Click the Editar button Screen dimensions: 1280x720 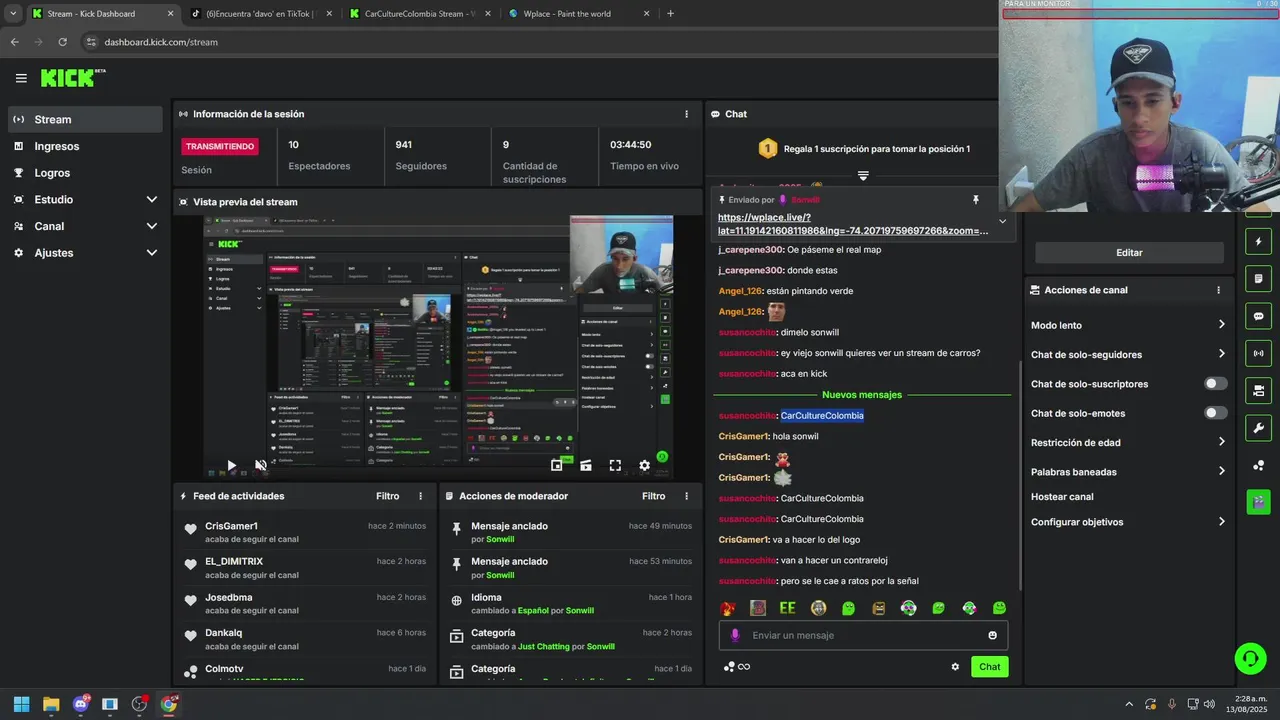pos(1129,253)
